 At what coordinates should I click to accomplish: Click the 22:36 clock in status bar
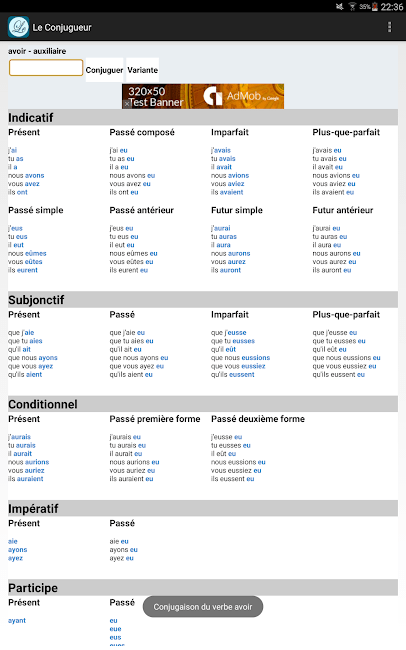pyautogui.click(x=392, y=7)
